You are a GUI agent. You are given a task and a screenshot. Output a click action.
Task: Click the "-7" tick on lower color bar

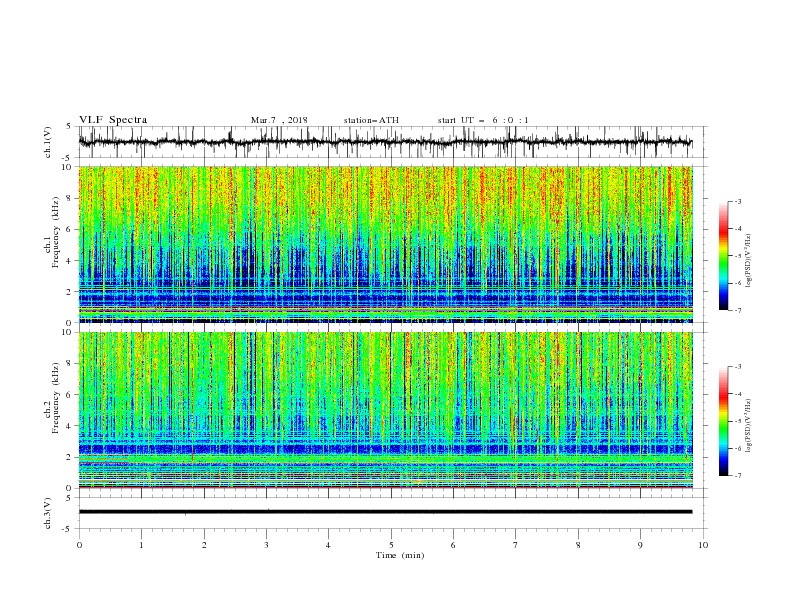point(738,476)
